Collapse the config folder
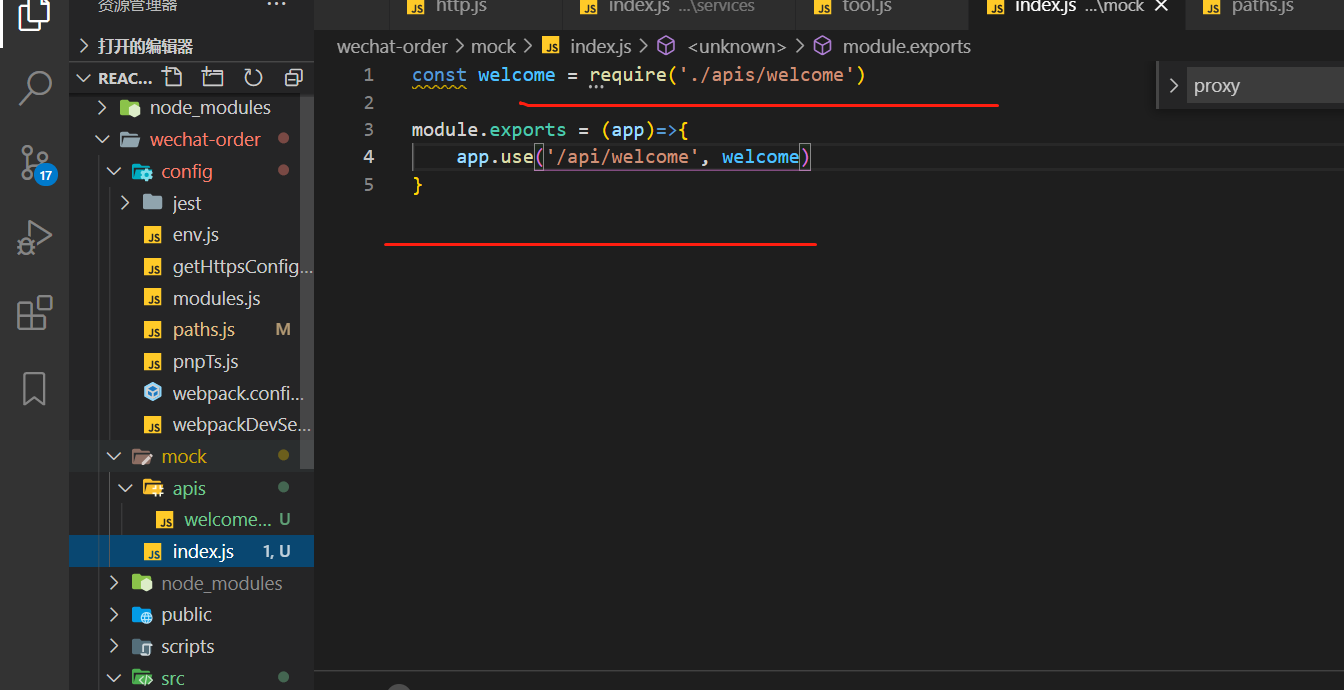 pos(113,171)
